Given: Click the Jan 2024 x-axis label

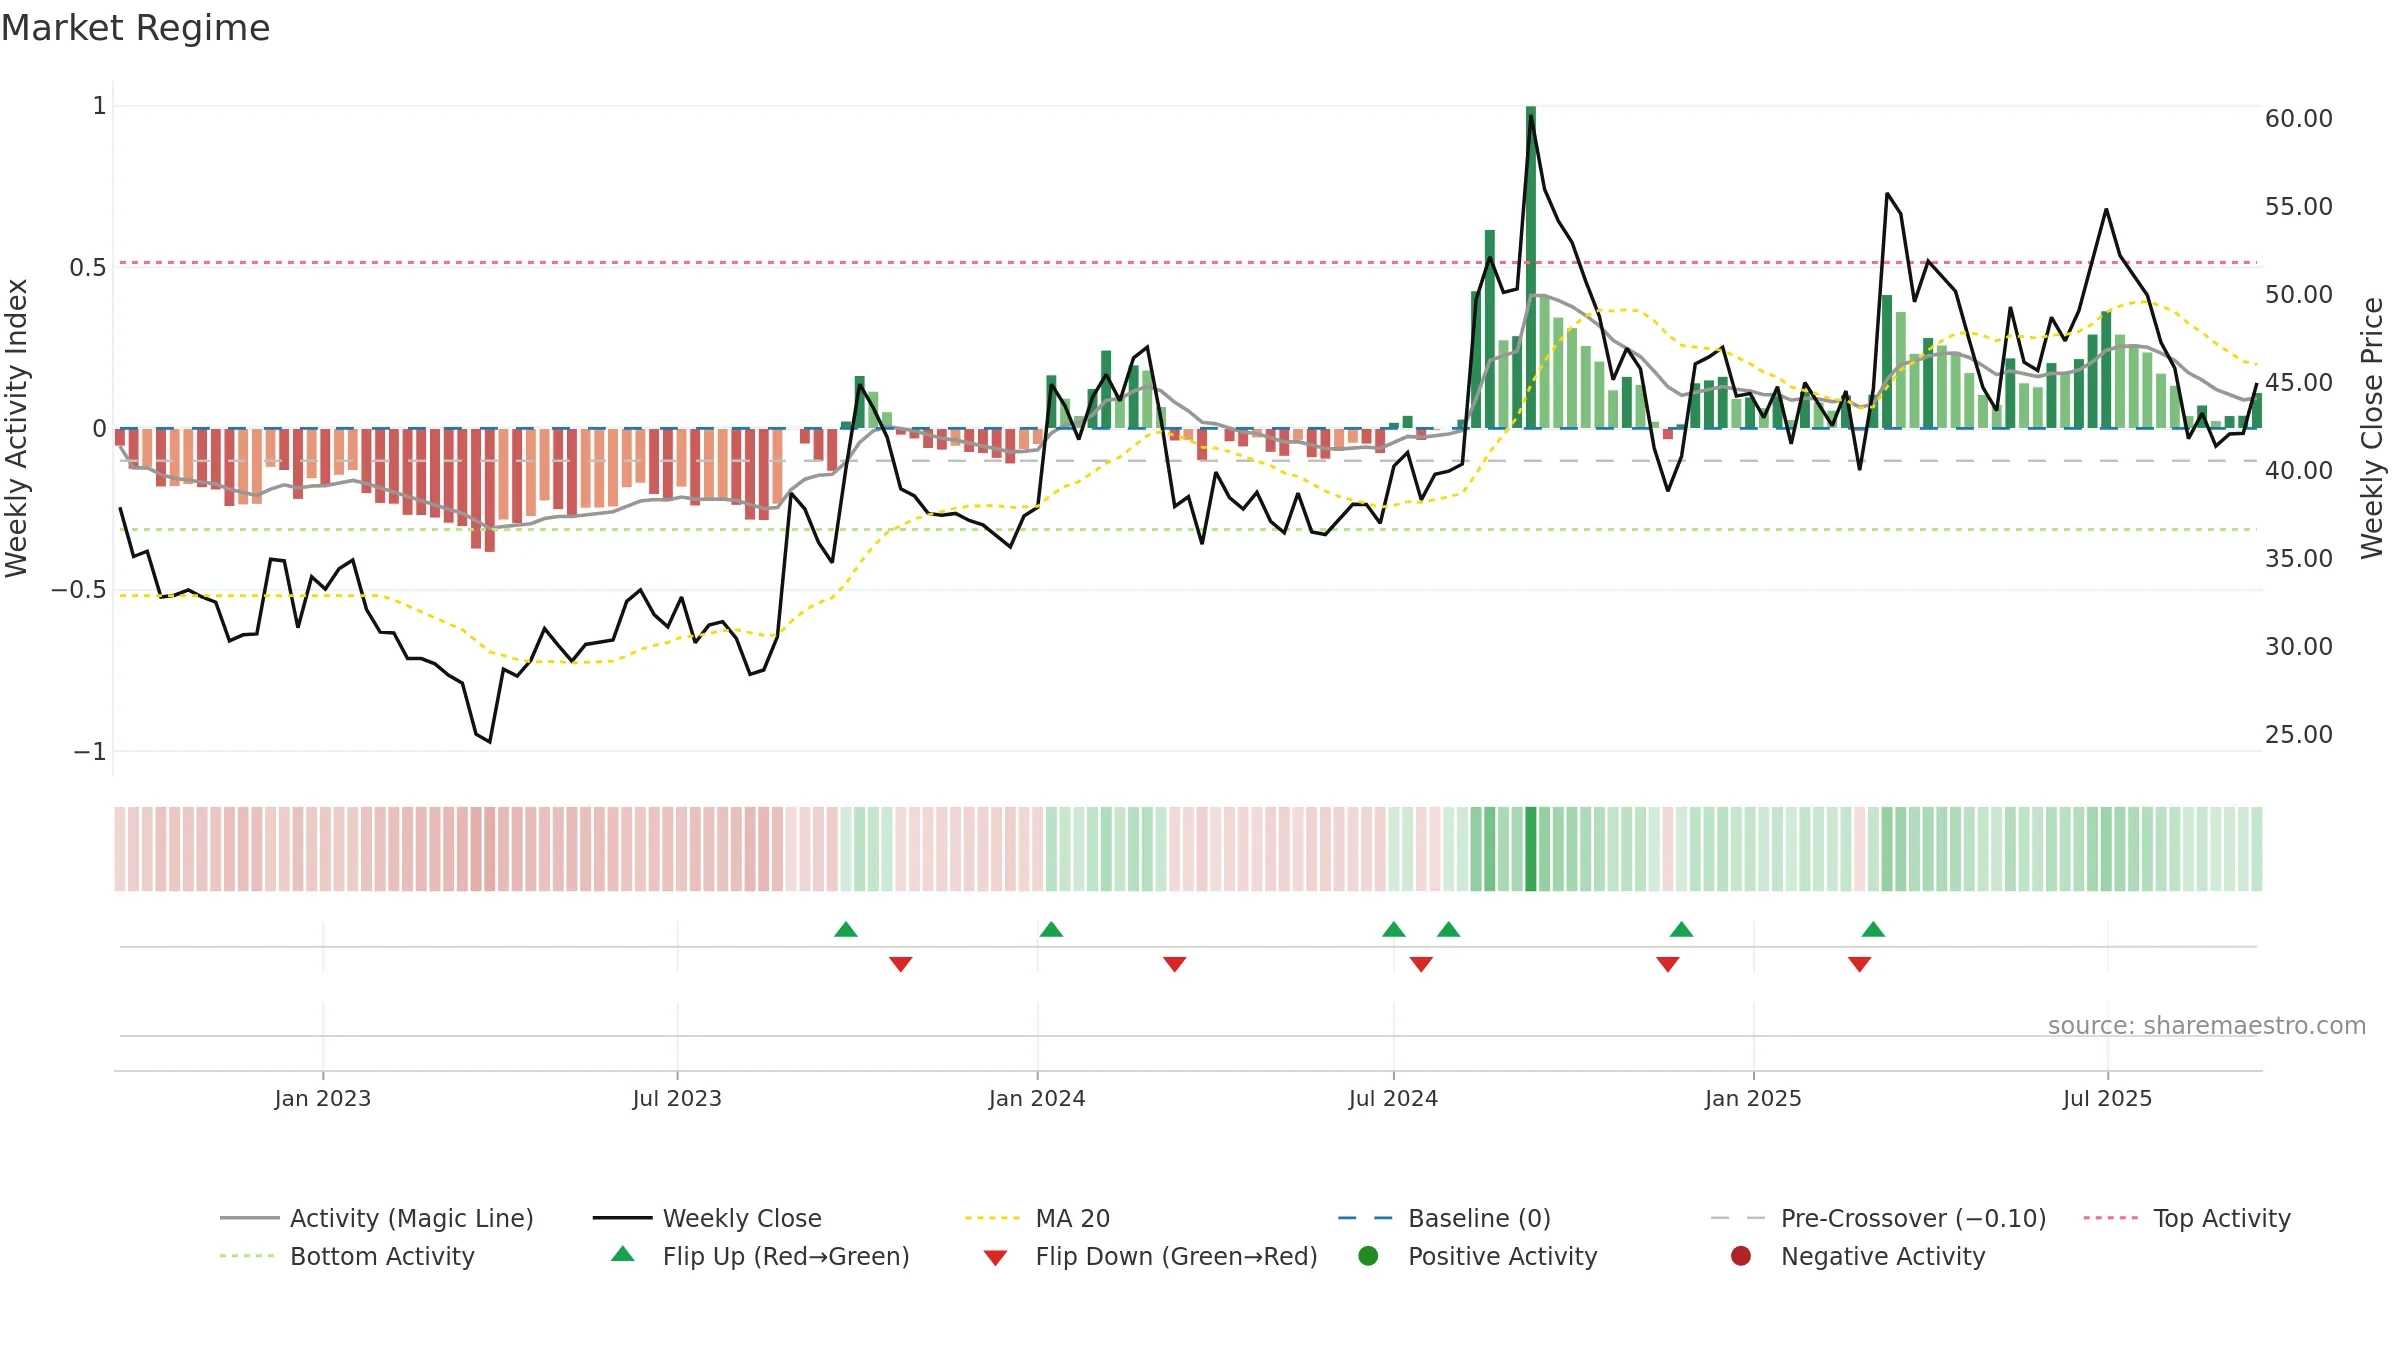Looking at the screenshot, I should (1037, 1098).
